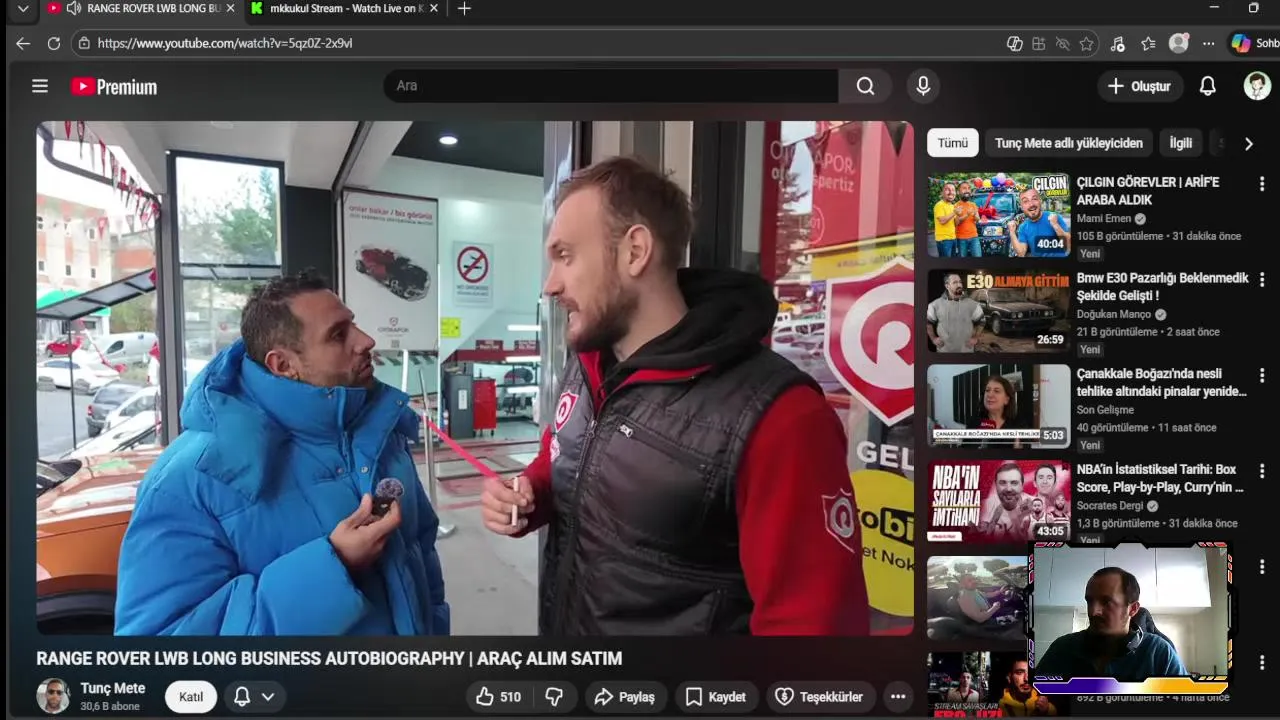Image resolution: width=1280 pixels, height=720 pixels.
Task: Open Socrates Dergi channel name
Action: pyautogui.click(x=1110, y=505)
